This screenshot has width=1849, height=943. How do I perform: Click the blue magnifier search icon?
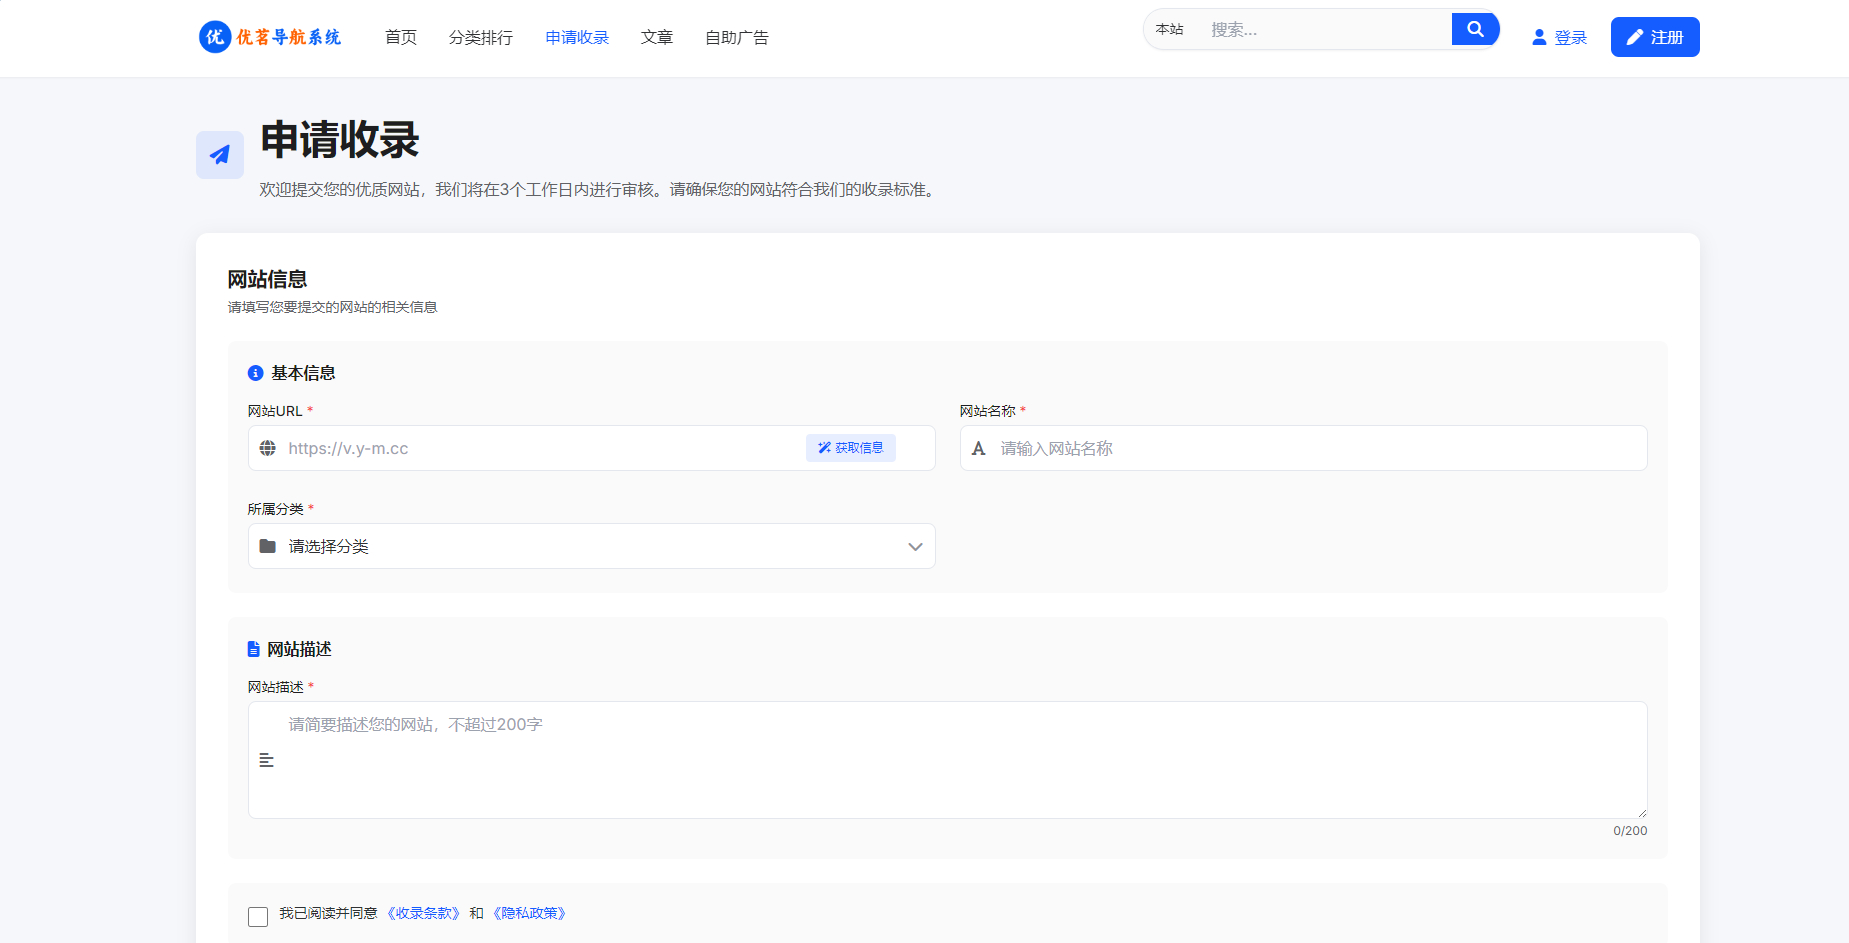tap(1475, 29)
